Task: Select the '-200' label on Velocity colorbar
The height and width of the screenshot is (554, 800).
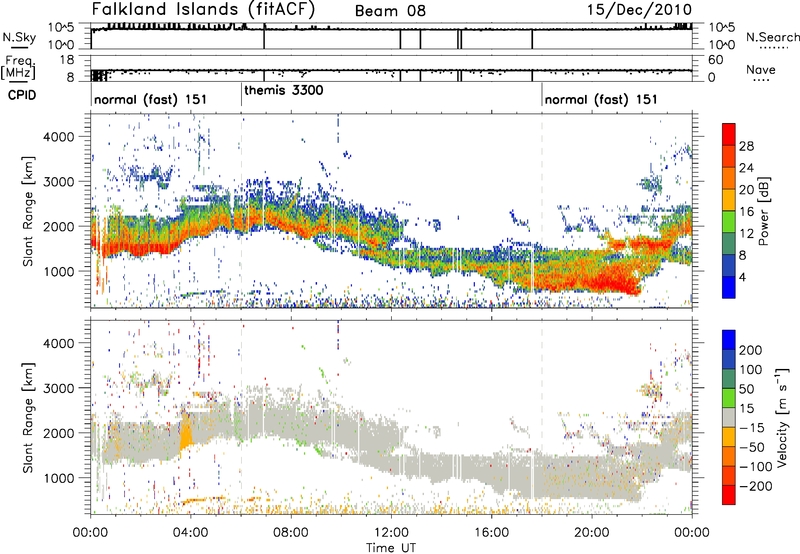Action: 756,486
